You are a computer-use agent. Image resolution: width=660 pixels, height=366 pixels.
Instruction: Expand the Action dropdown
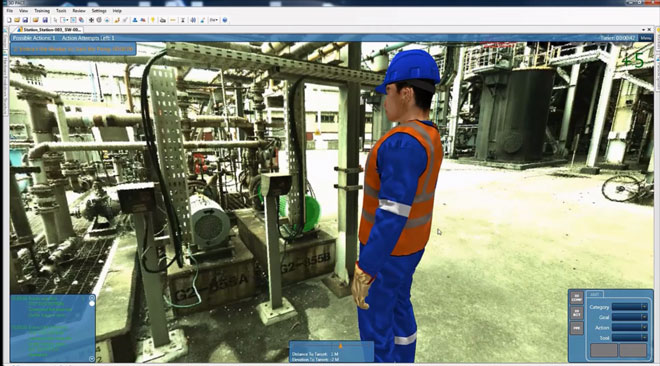click(x=629, y=327)
